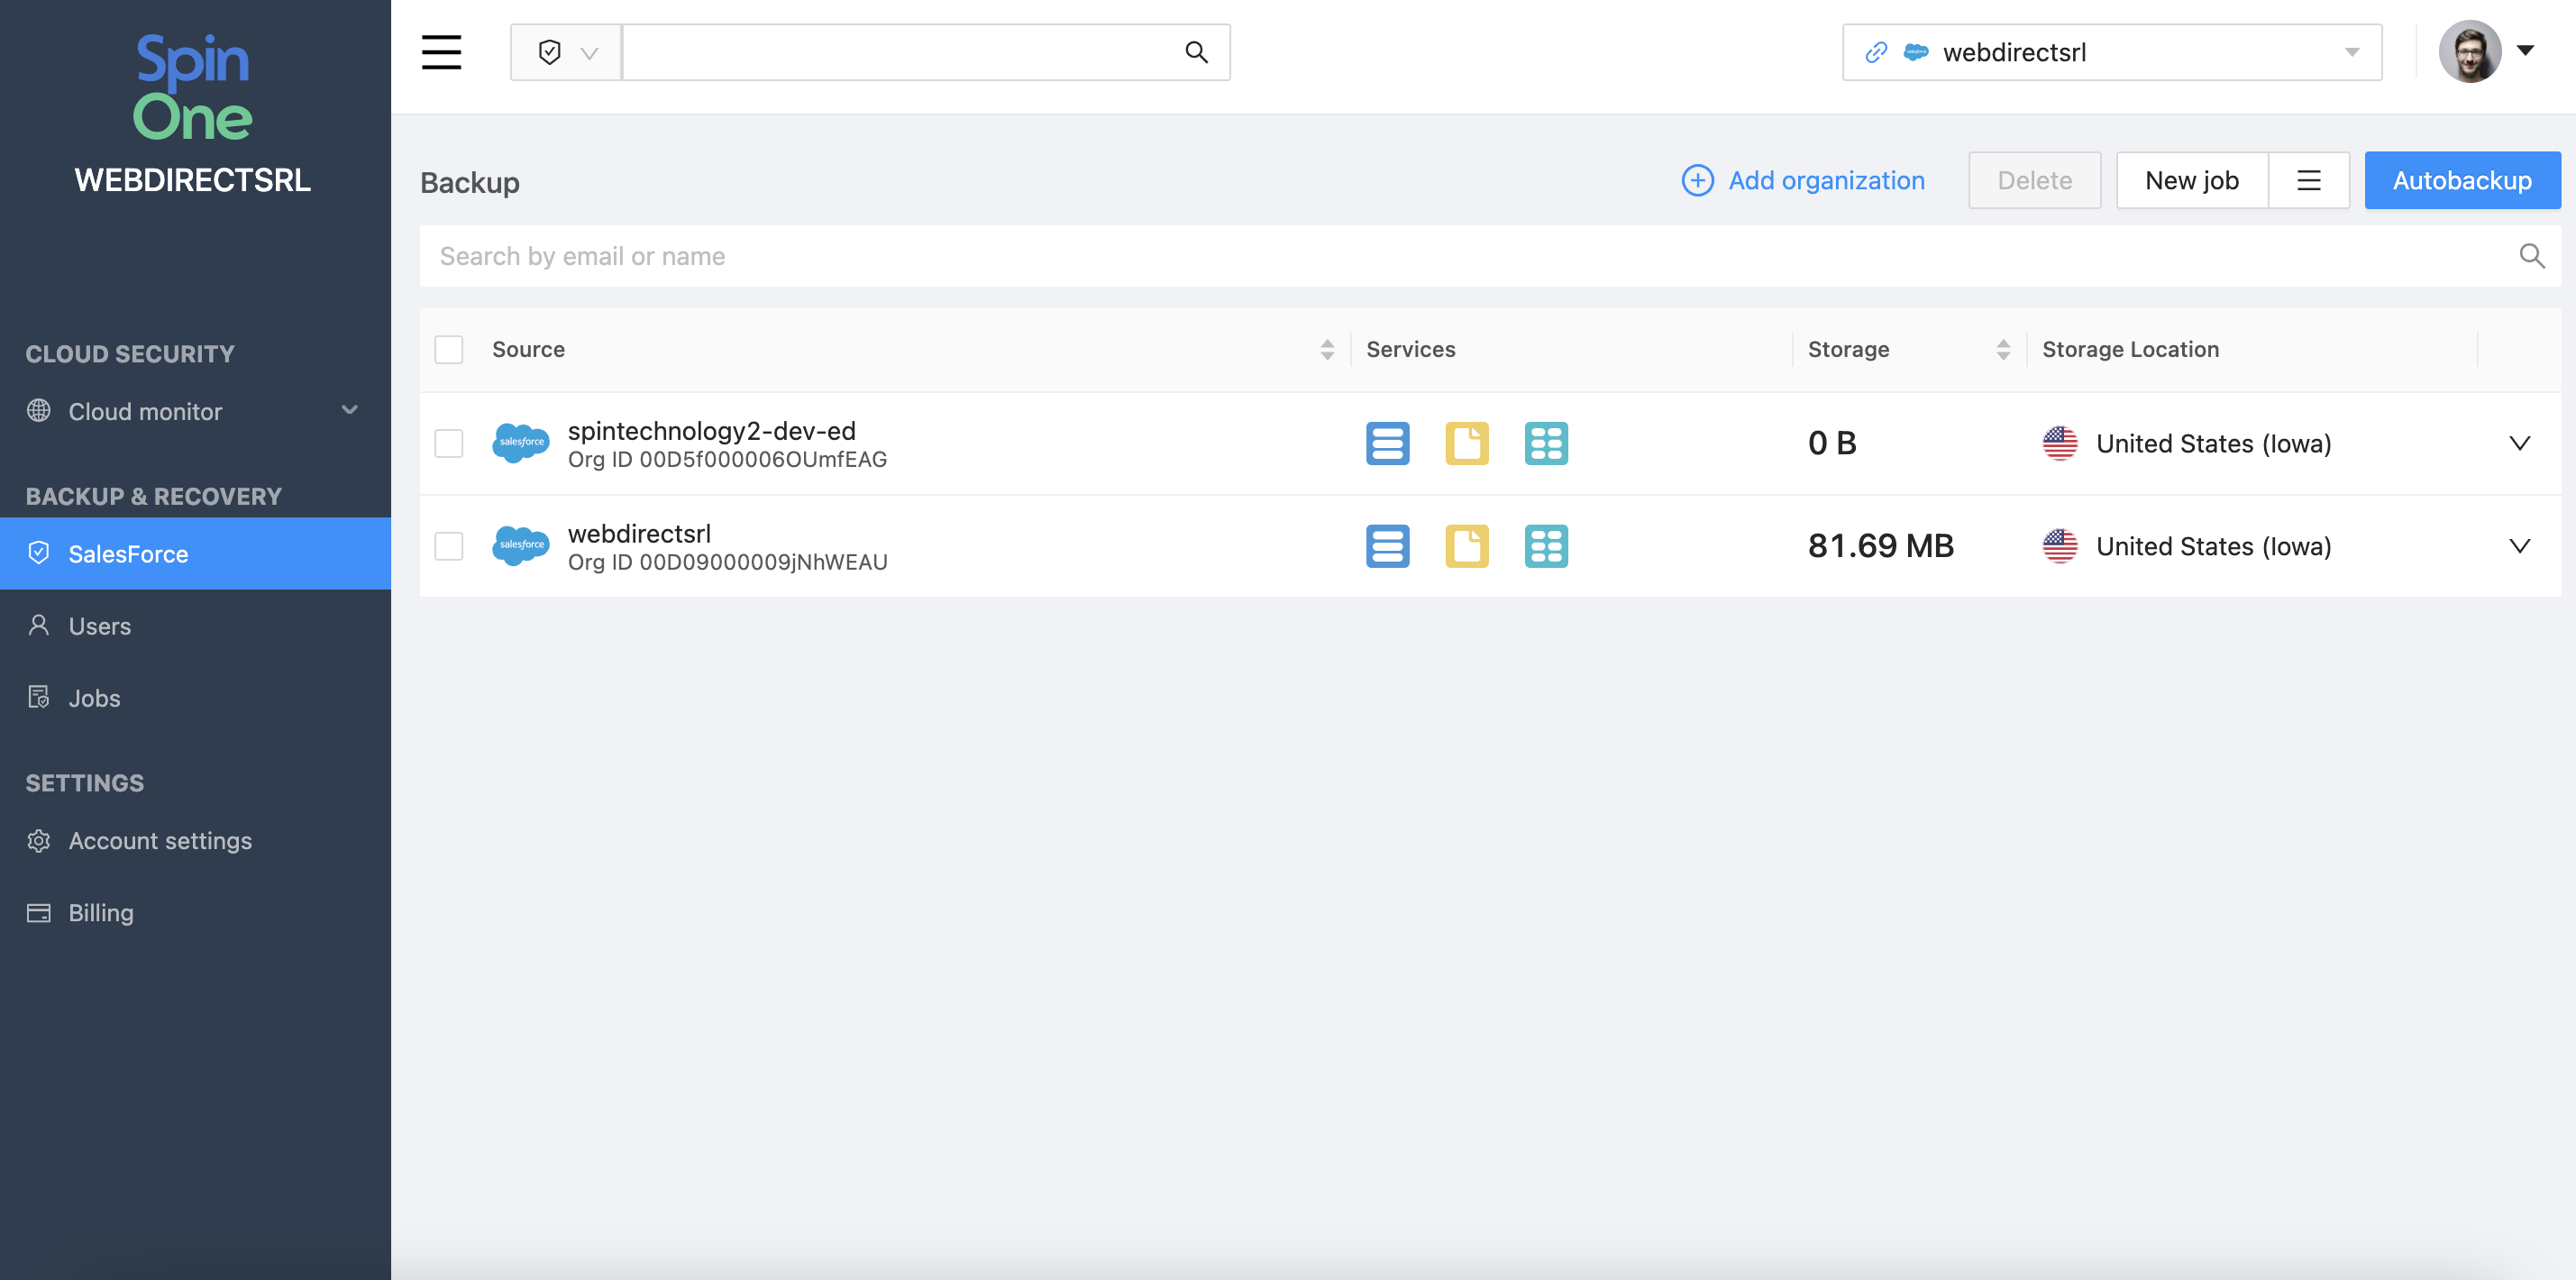
Task: Expand the Cloud monitor sidebar submenu
Action: pyautogui.click(x=349, y=410)
